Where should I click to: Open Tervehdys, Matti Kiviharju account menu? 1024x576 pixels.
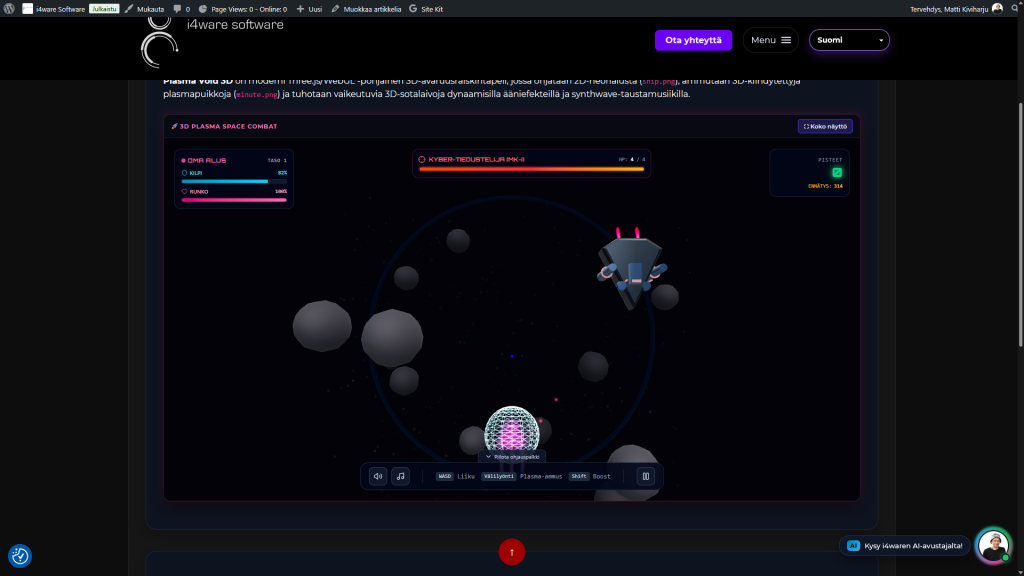[x=956, y=9]
